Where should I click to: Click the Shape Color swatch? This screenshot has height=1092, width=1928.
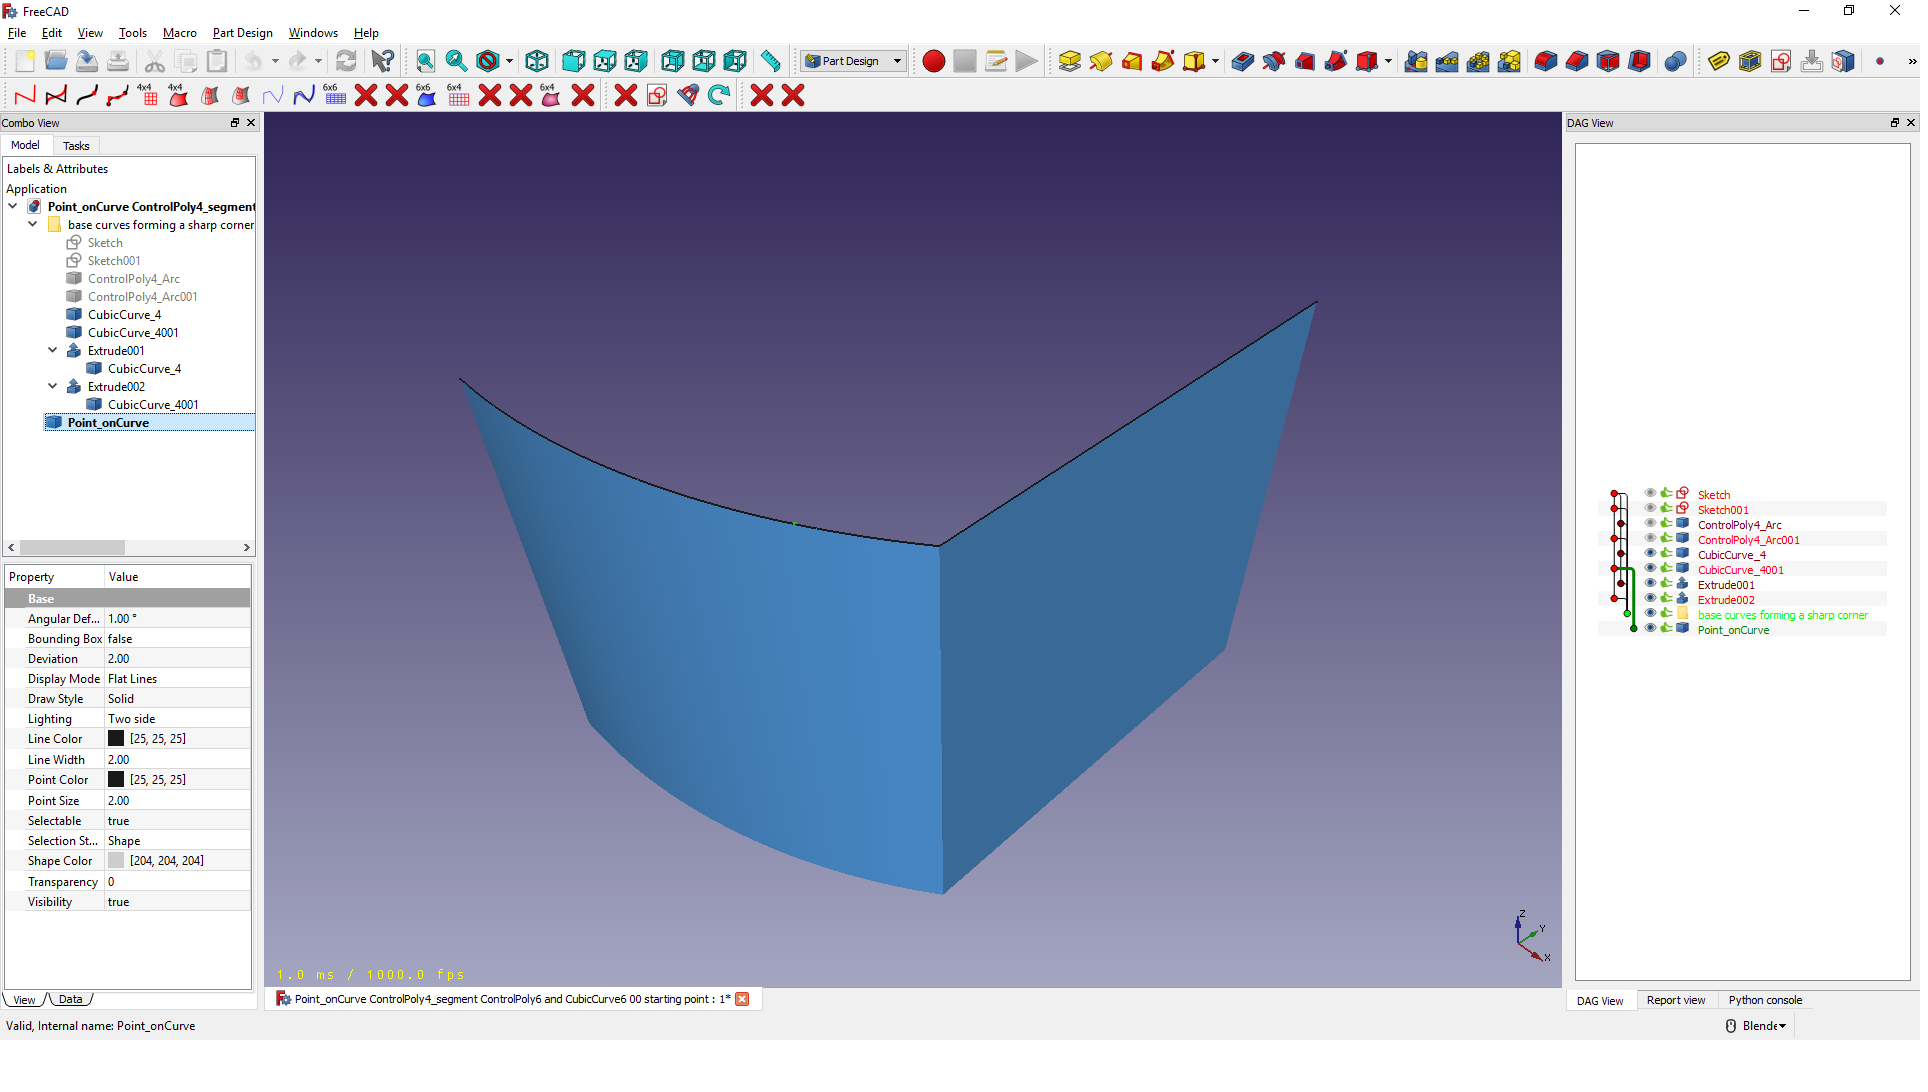pos(116,861)
